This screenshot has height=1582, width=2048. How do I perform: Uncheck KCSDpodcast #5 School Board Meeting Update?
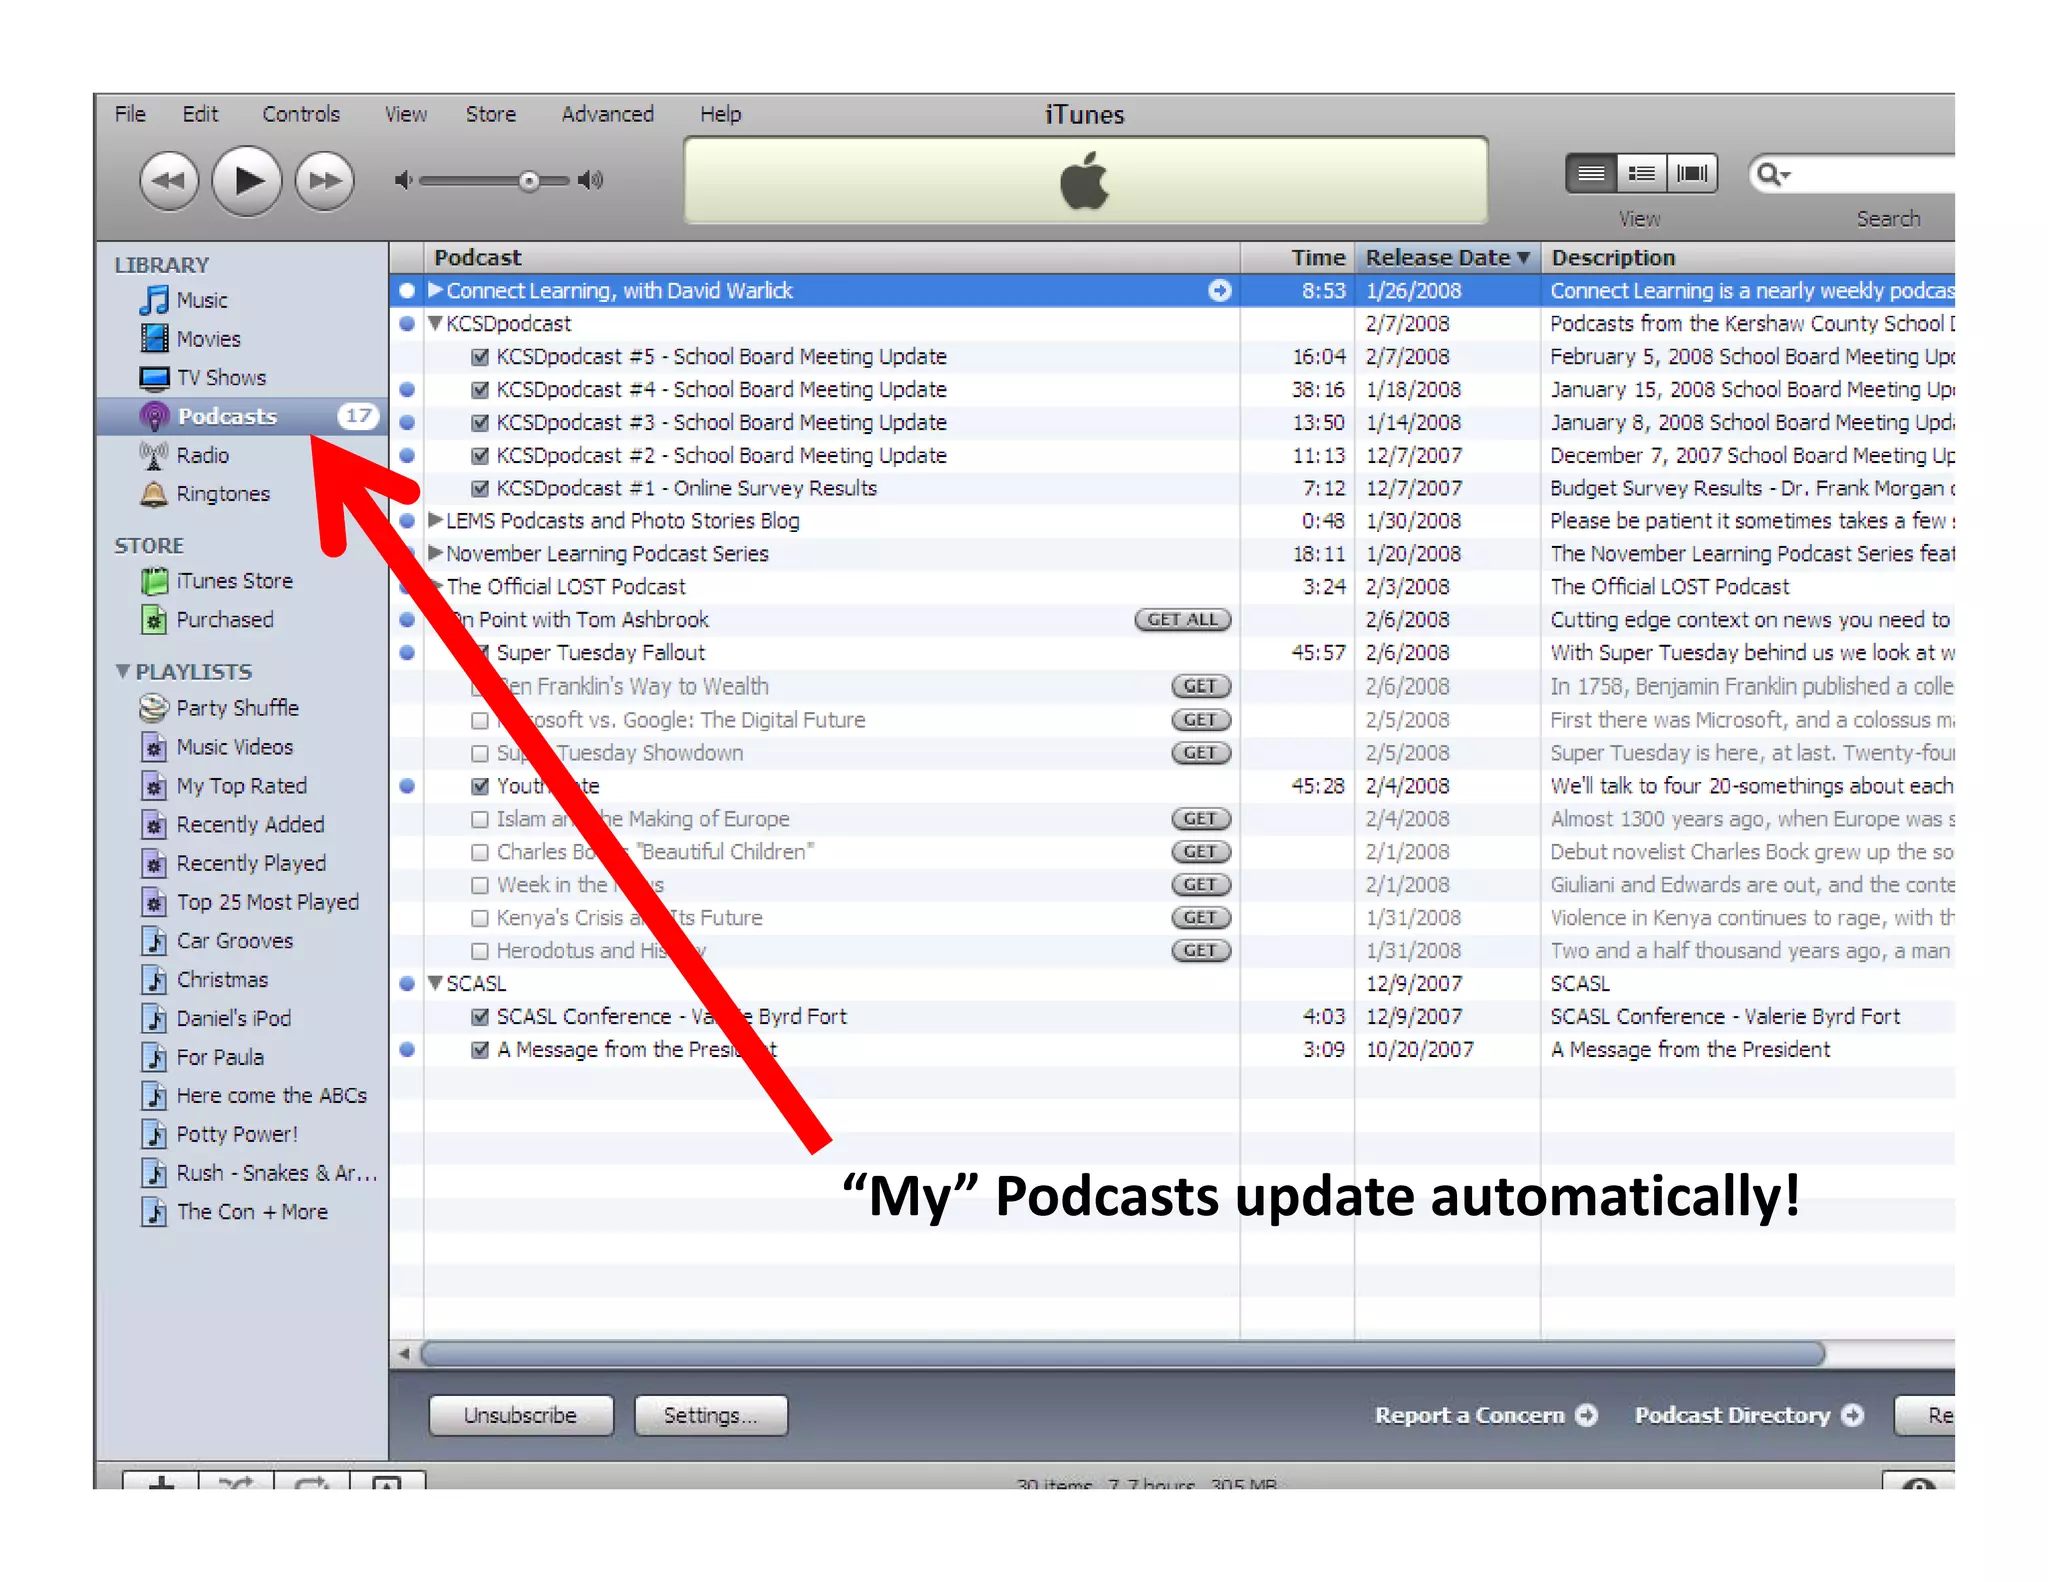[x=480, y=357]
